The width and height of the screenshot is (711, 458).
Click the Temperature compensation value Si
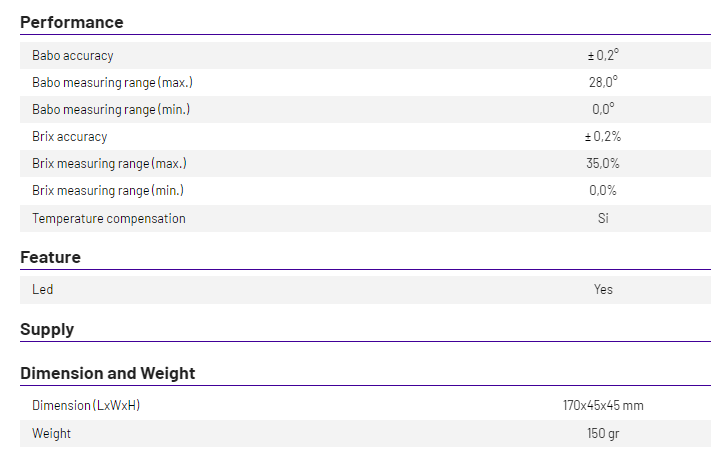pos(603,218)
